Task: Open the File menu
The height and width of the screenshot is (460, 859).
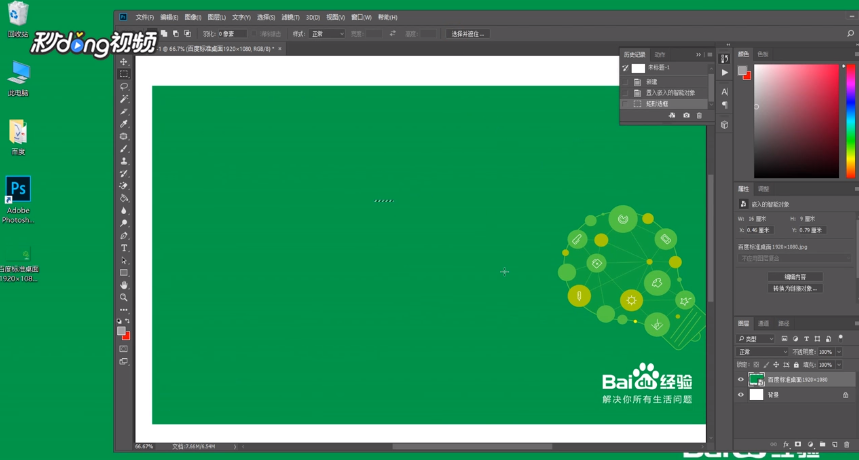Action: click(x=145, y=18)
